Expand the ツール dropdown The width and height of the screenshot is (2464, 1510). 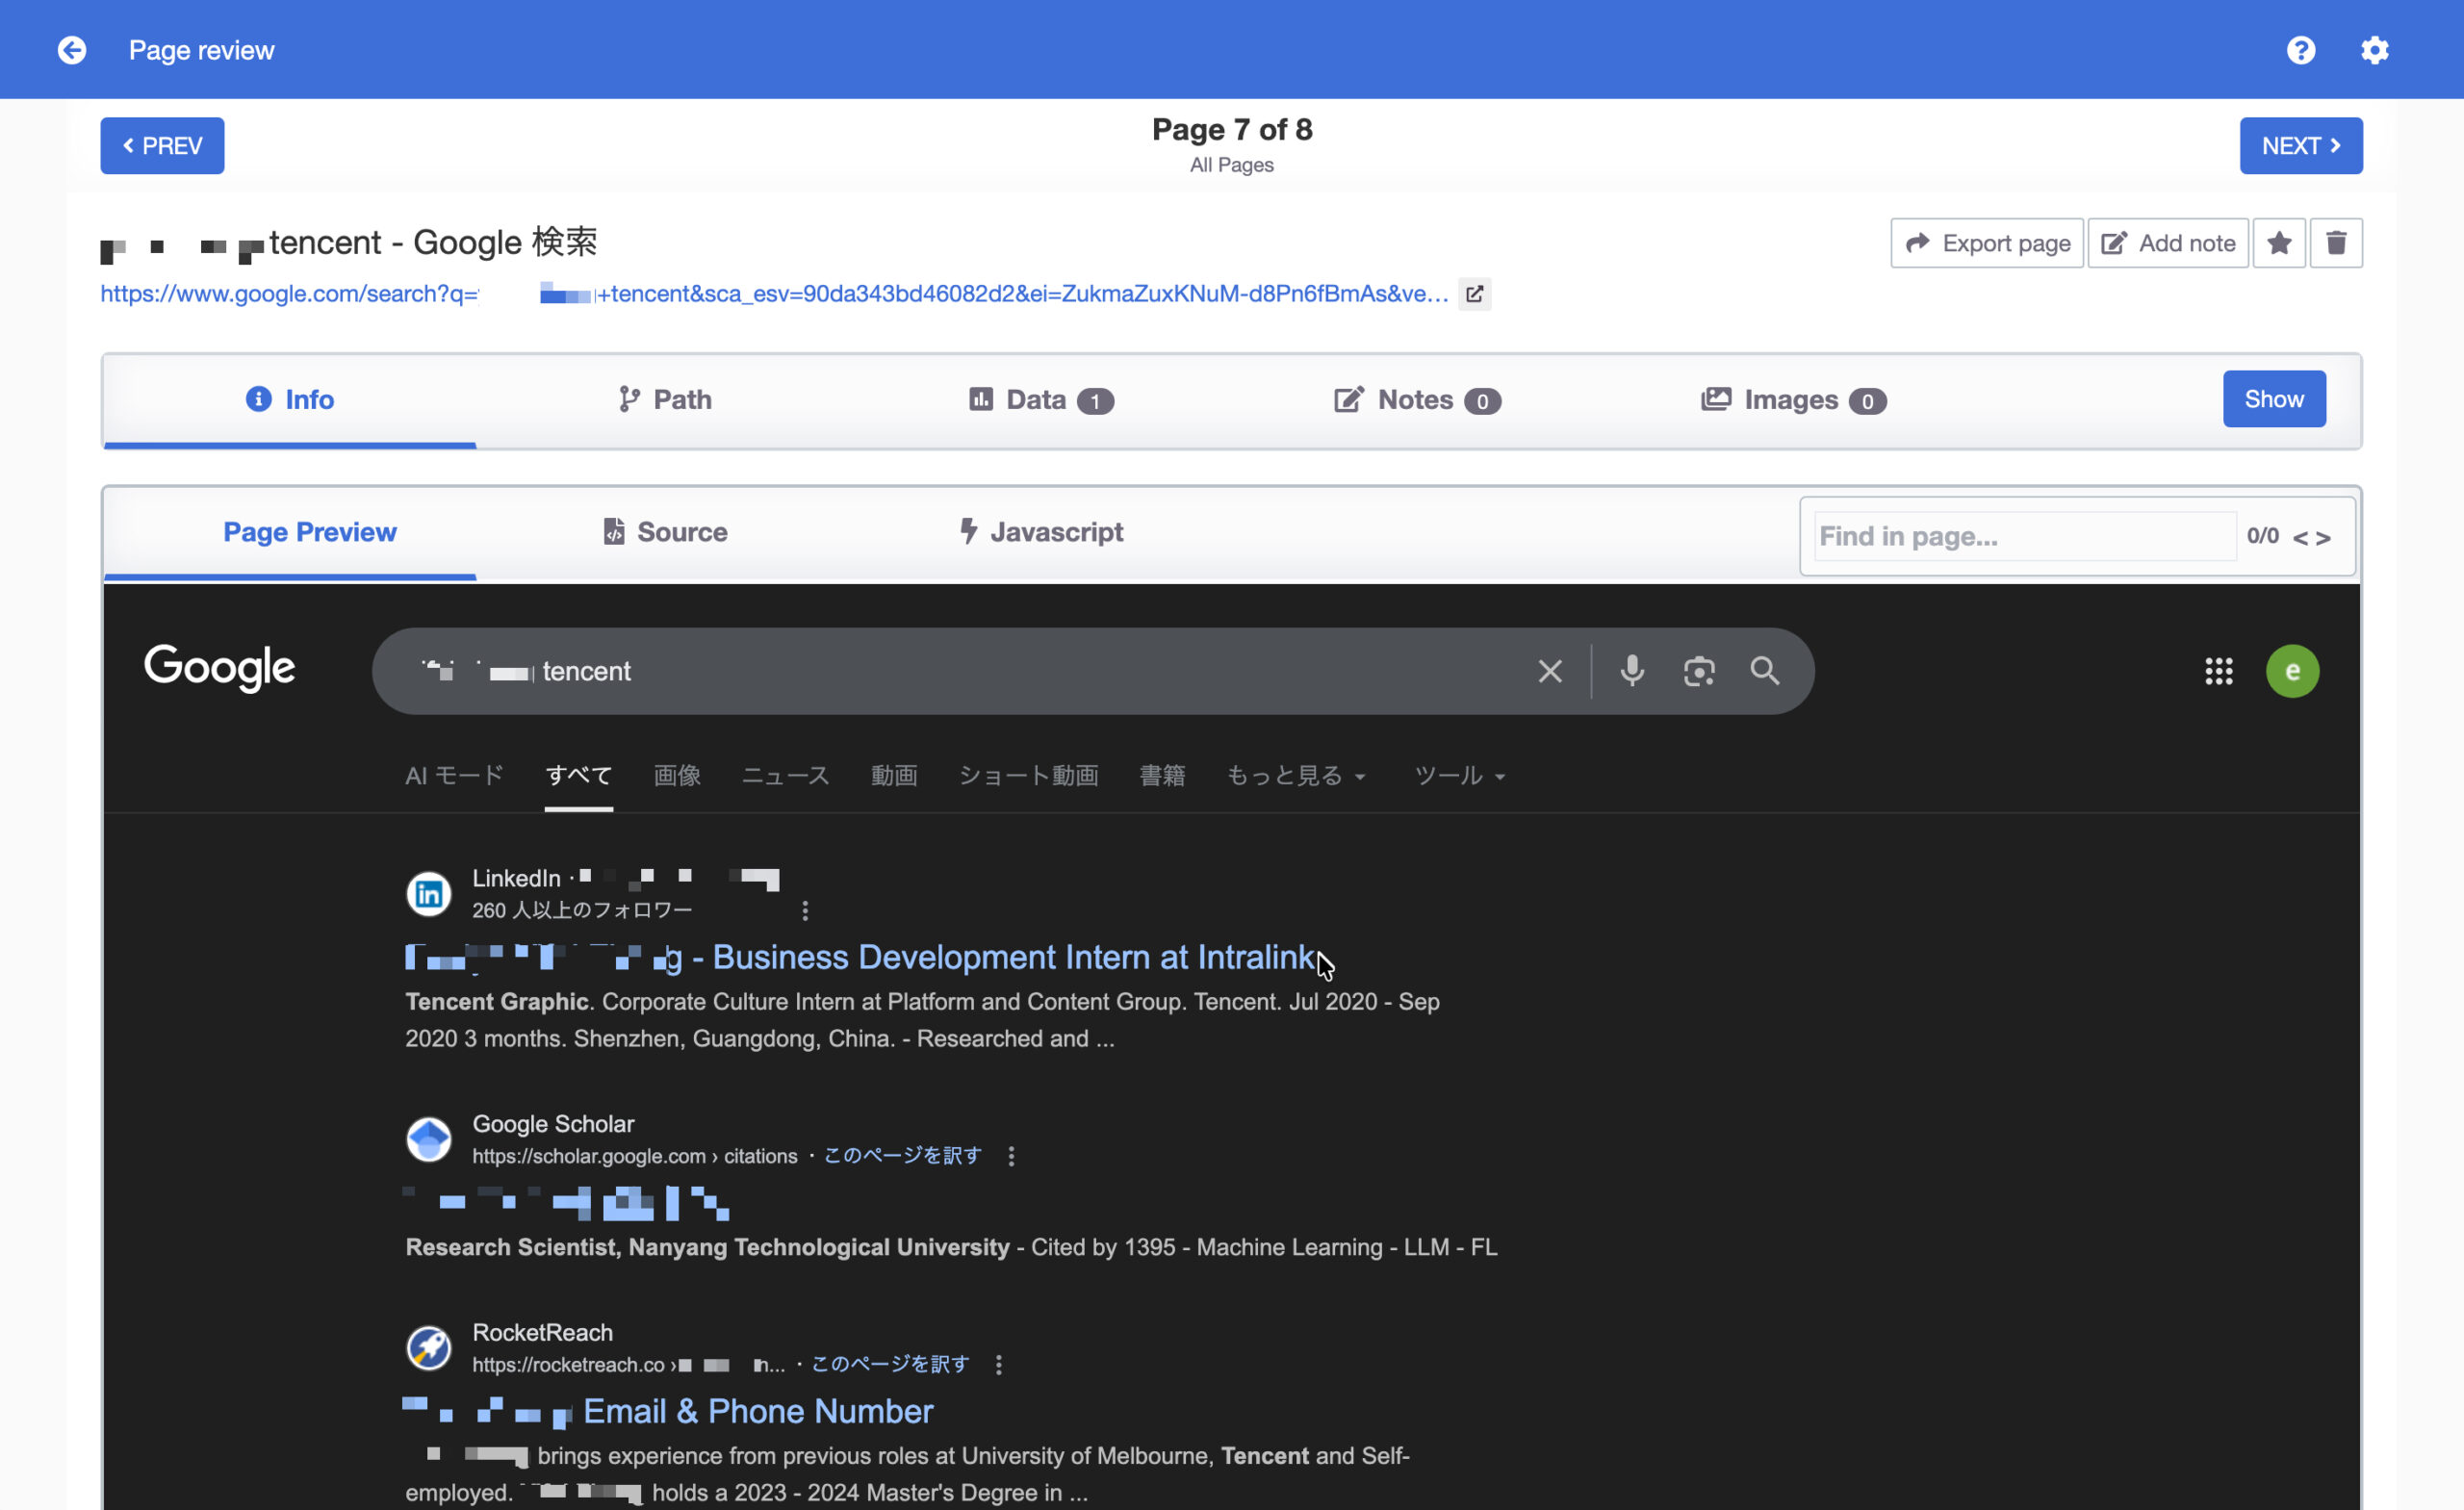click(x=1459, y=776)
